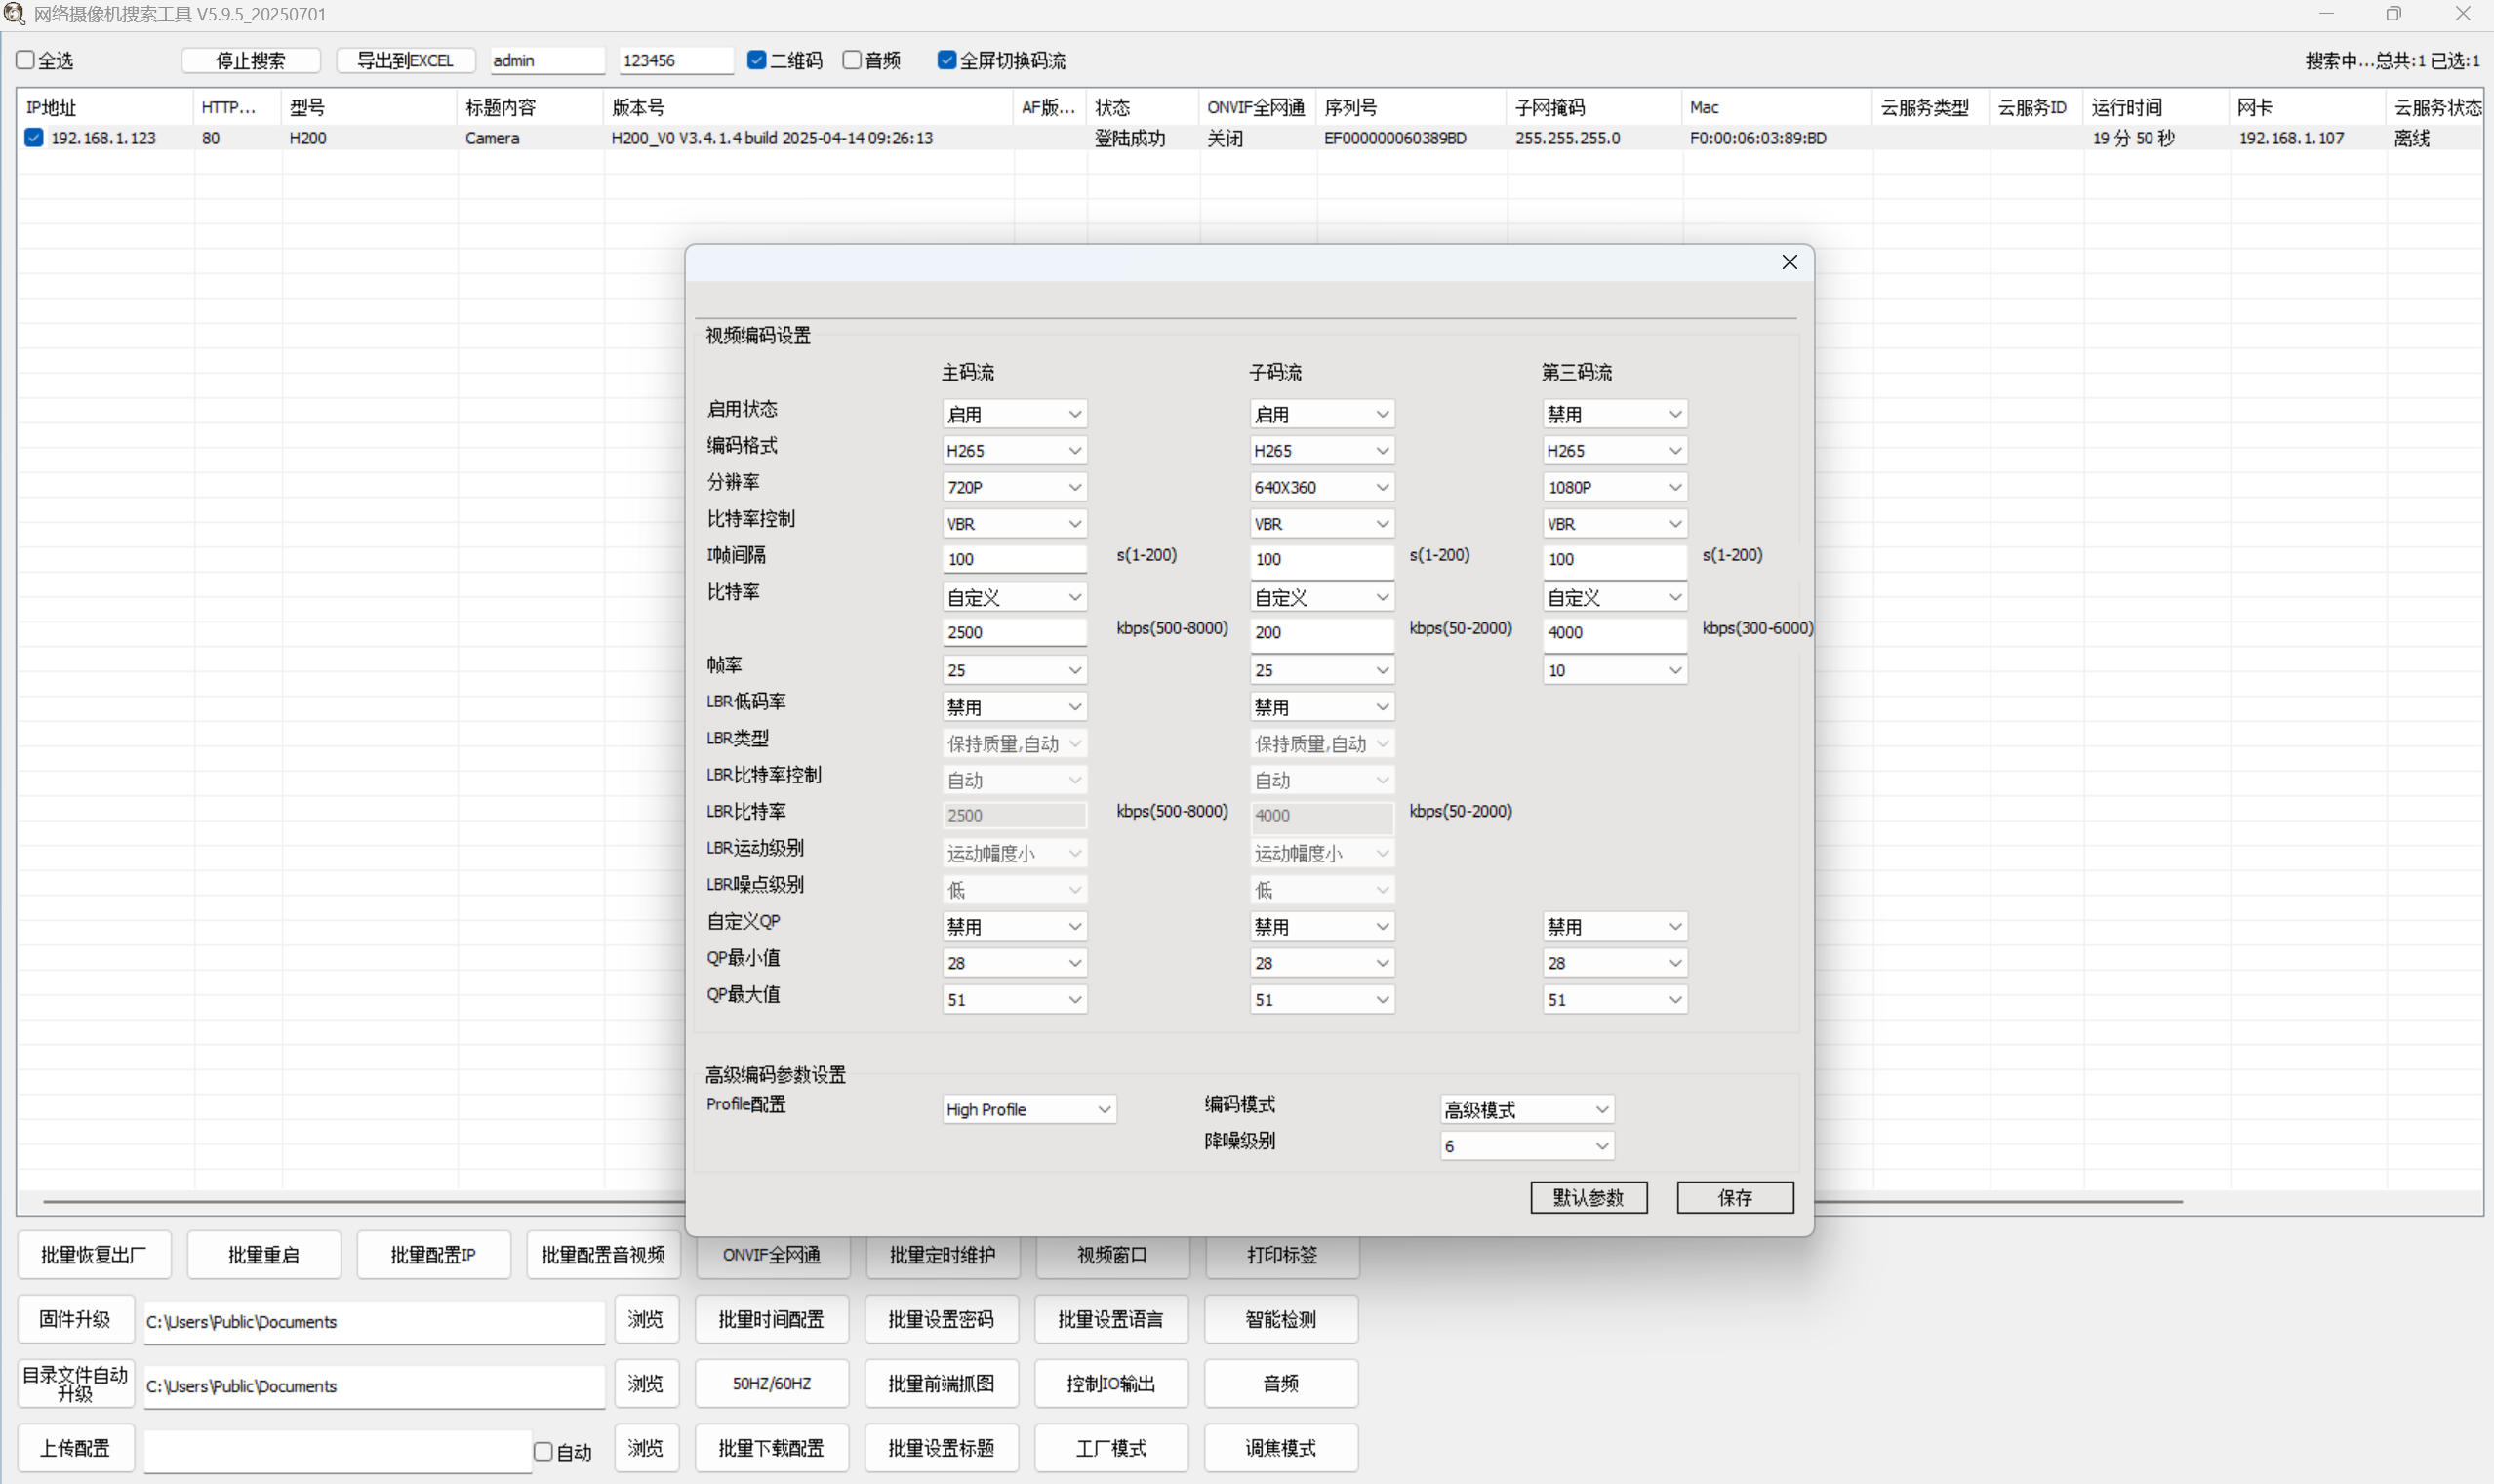Viewport: 2494px width, 1484px height.
Task: Toggle 全屏切换码流 checkbox
Action: [x=947, y=60]
